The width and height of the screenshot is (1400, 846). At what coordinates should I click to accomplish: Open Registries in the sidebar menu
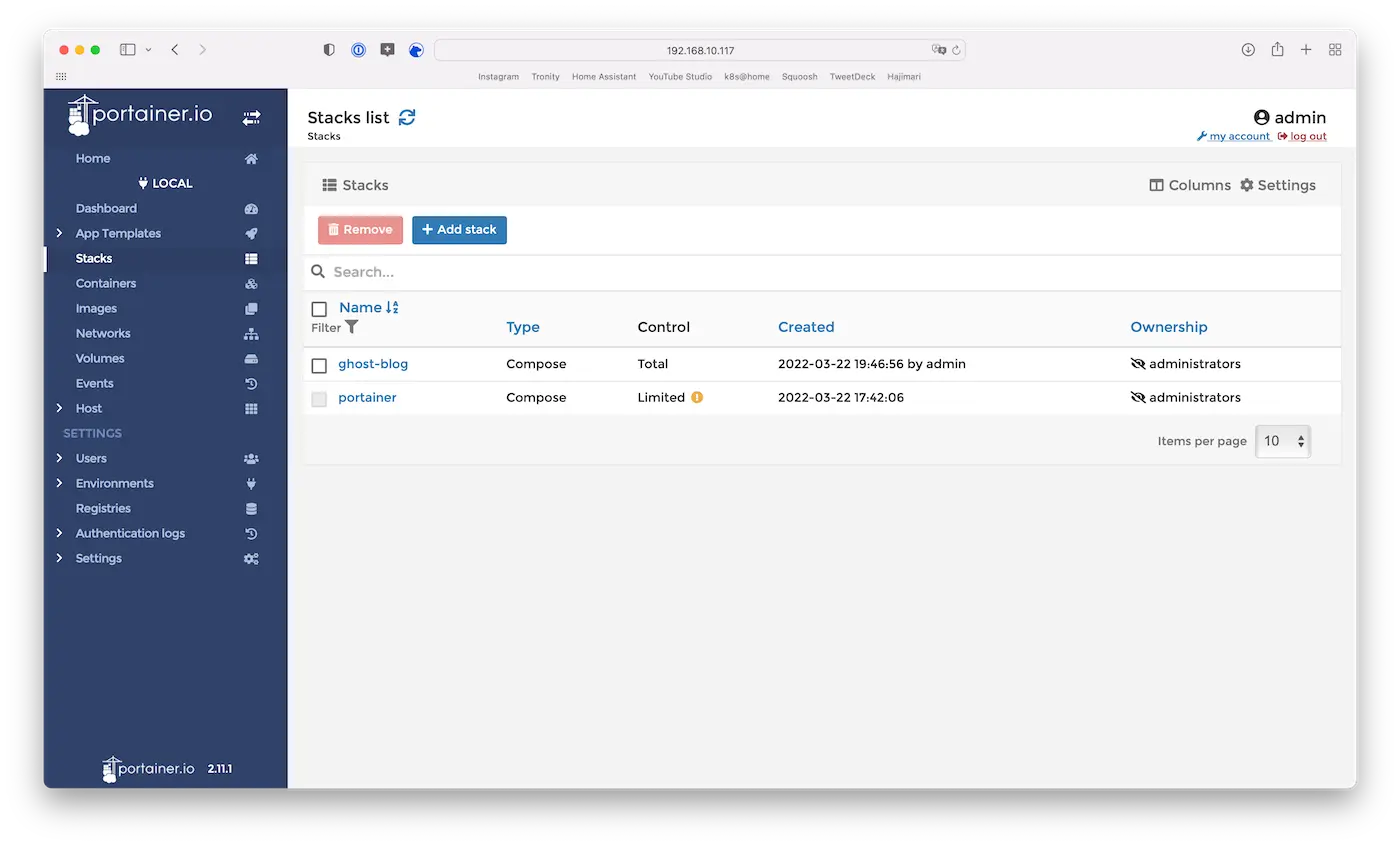point(103,508)
